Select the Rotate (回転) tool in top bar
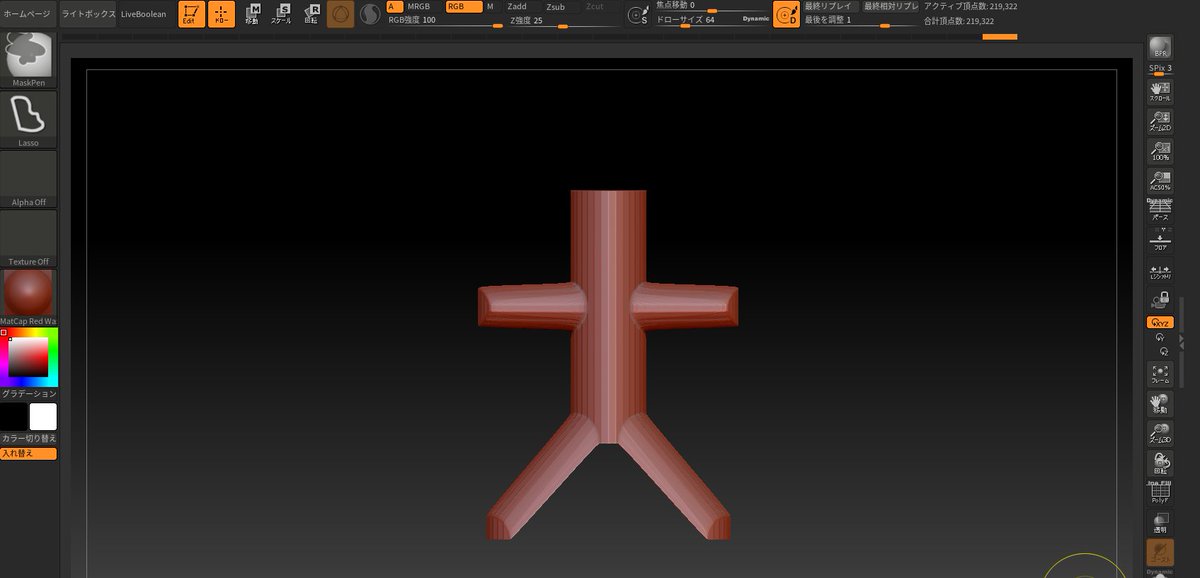Image resolution: width=1200 pixels, height=578 pixels. click(310, 14)
